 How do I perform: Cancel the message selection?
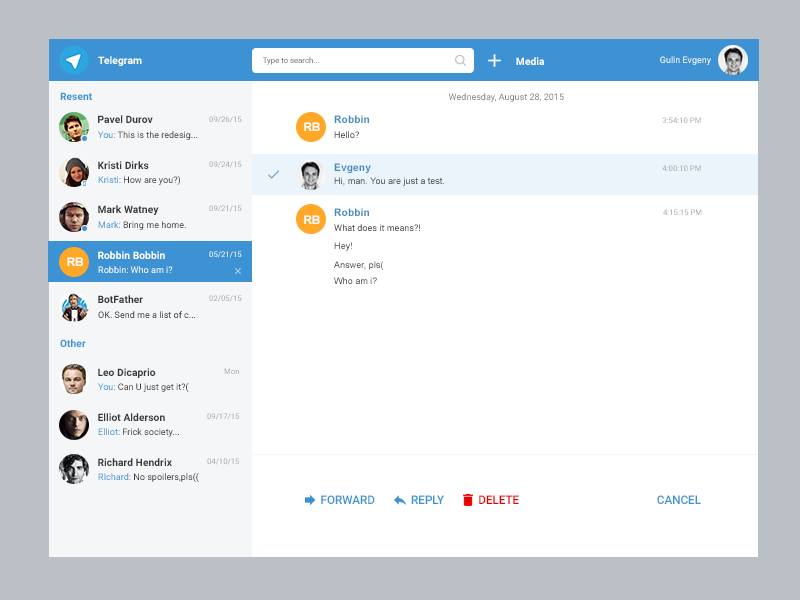(x=679, y=500)
